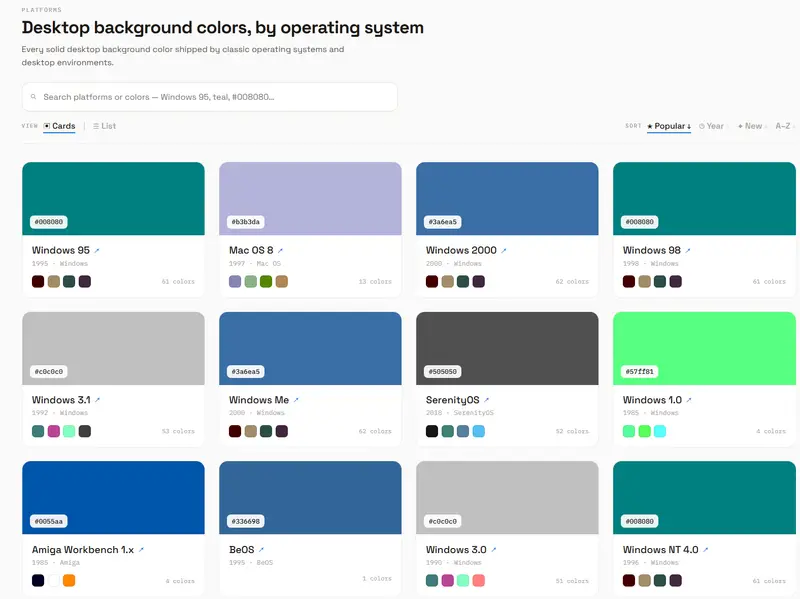Select the bright green swatch on Mac OS 8

tap(266, 282)
